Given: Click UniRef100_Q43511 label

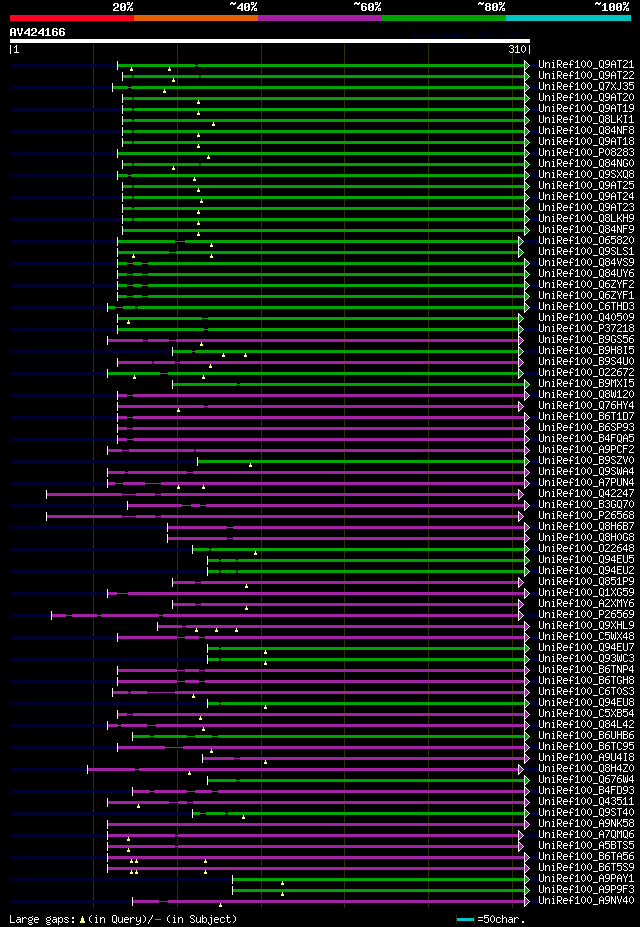Looking at the screenshot, I should pyautogui.click(x=586, y=802).
